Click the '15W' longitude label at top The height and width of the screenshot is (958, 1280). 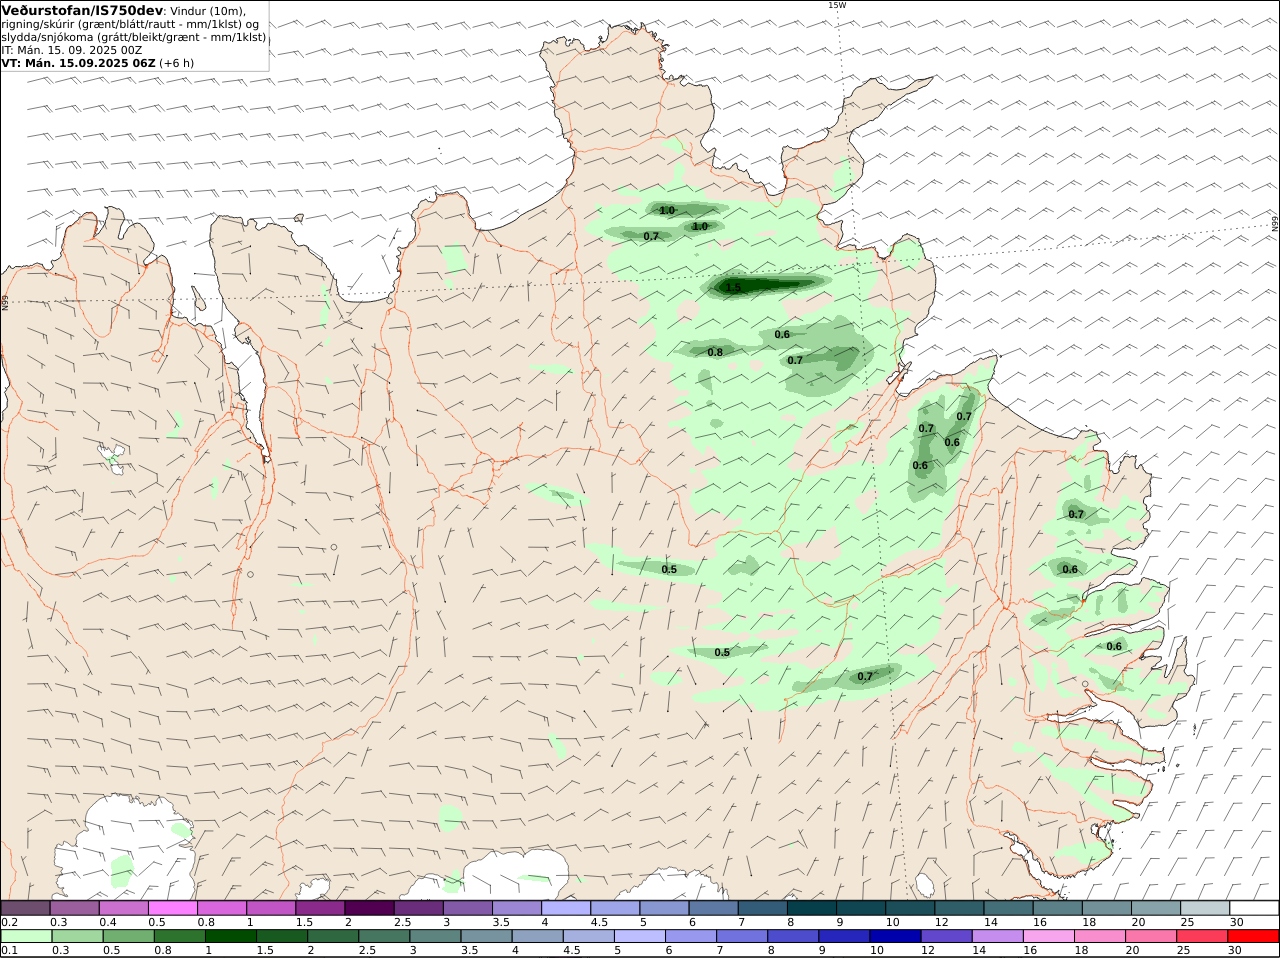tap(836, 5)
